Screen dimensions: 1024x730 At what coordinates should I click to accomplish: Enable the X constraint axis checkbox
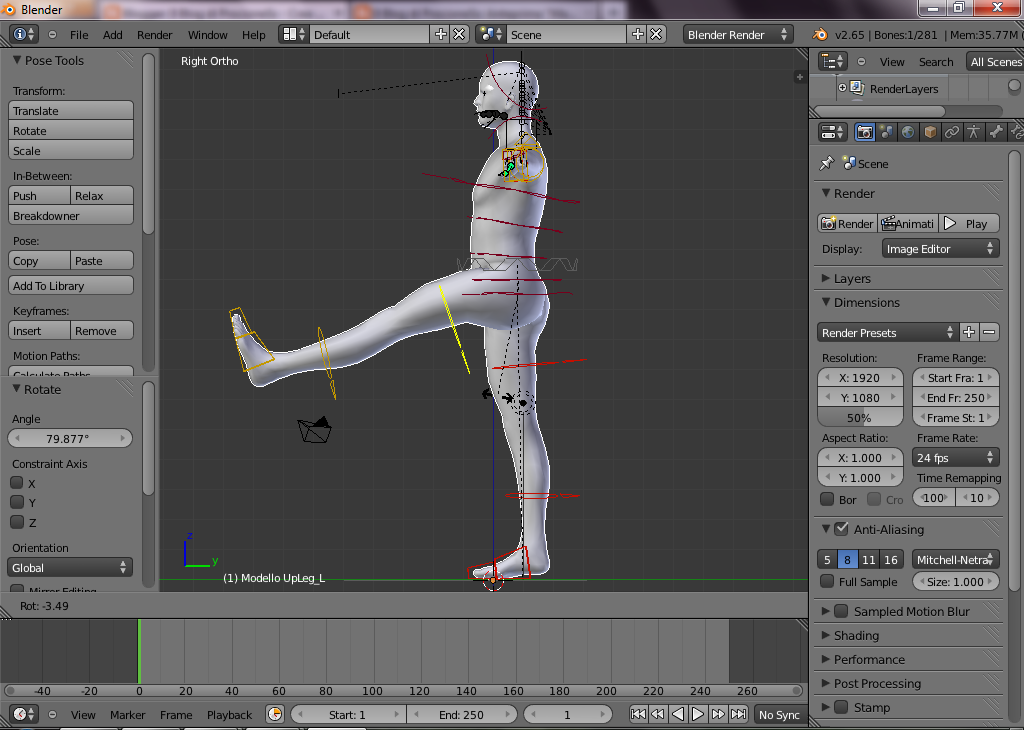17,483
